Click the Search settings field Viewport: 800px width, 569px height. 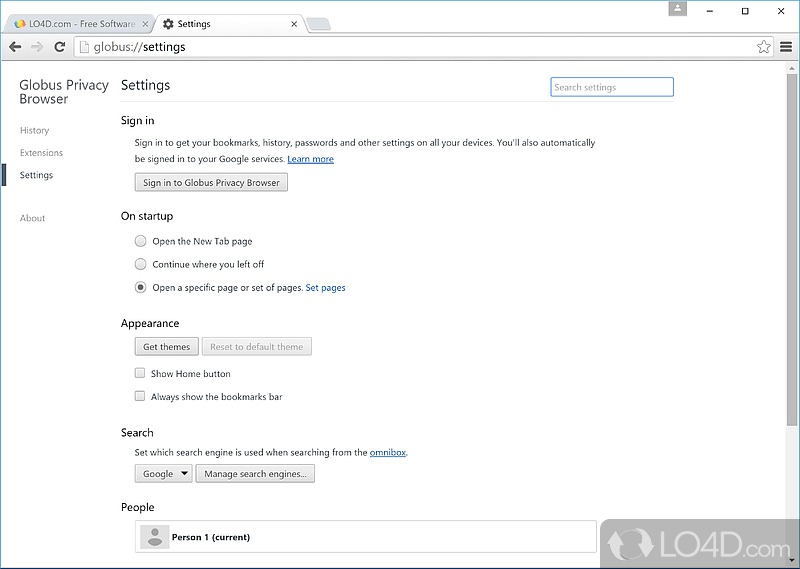(612, 87)
